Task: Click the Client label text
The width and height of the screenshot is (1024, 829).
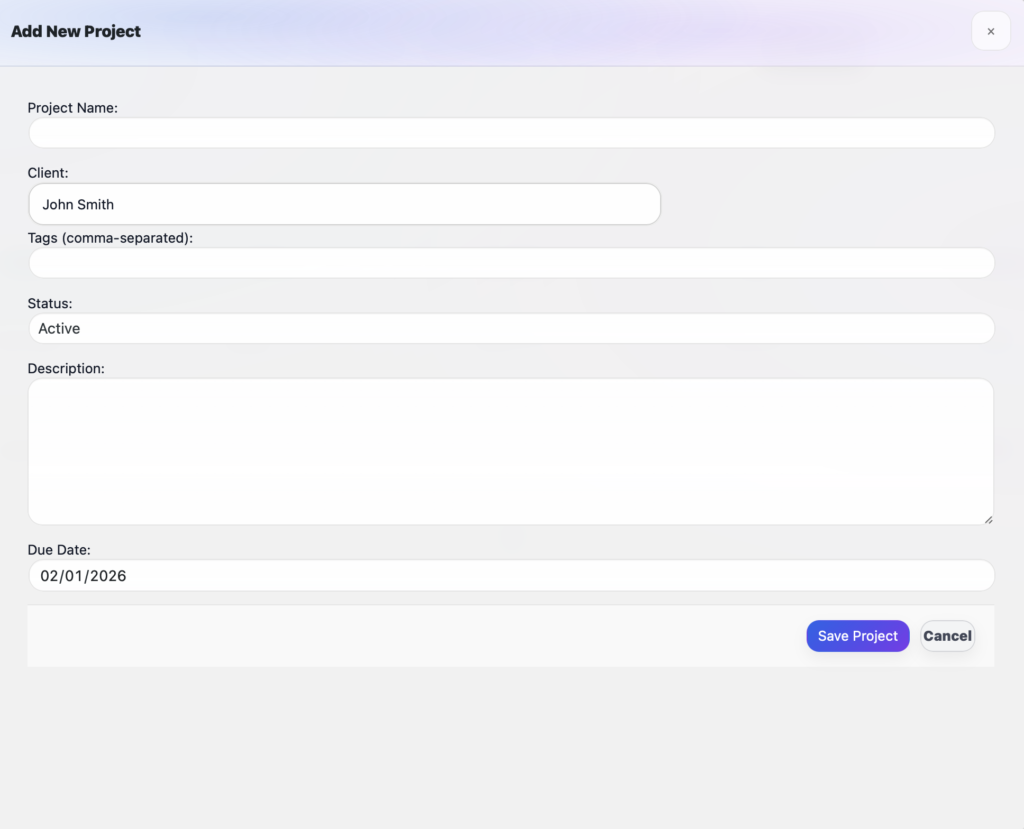Action: pos(47,172)
